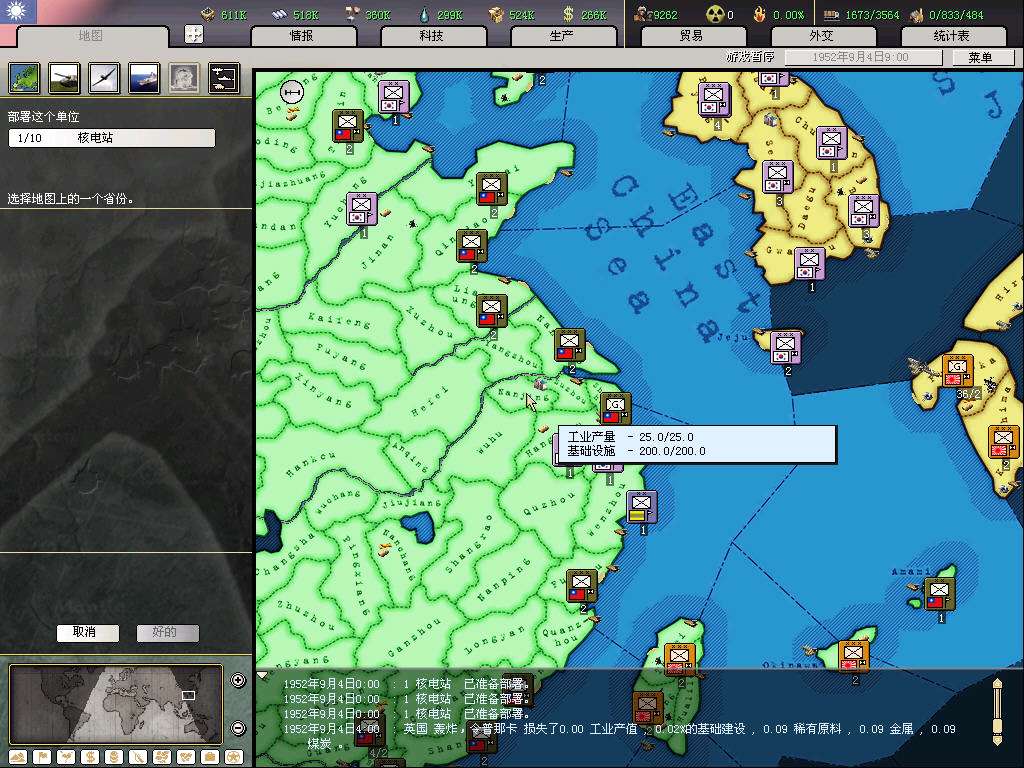1024x768 pixels.
Task: Open the land units tank icon
Action: (65, 78)
